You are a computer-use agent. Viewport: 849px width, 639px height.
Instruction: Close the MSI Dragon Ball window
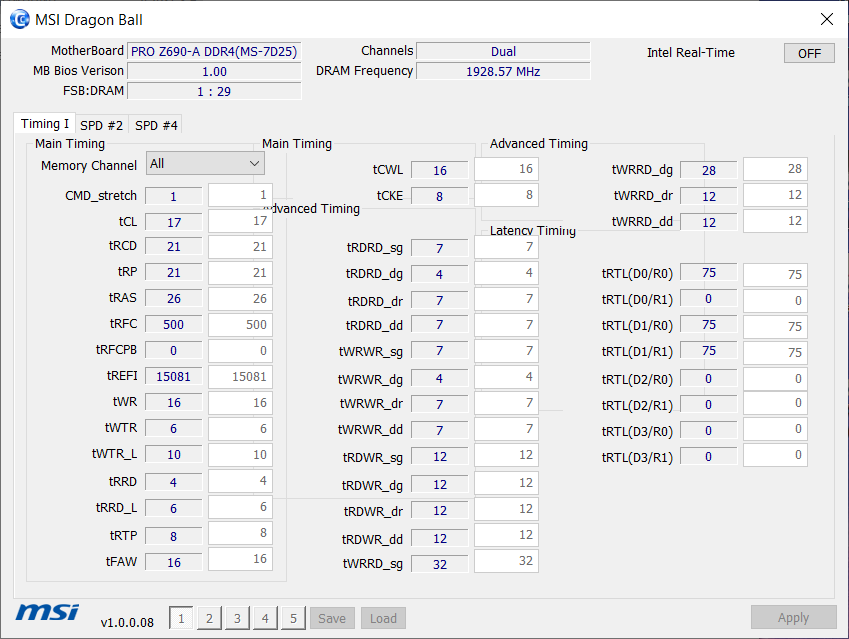click(x=826, y=19)
